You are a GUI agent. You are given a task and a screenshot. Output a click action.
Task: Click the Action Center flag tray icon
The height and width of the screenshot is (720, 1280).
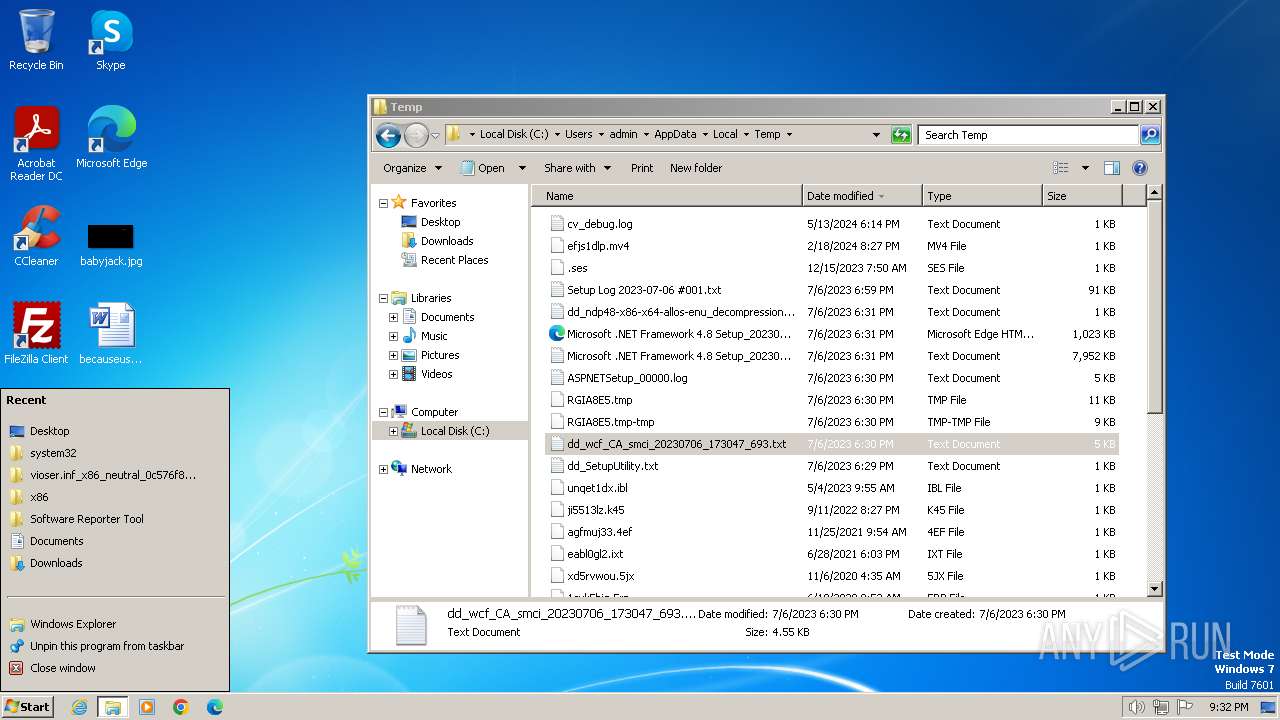click(x=1184, y=707)
